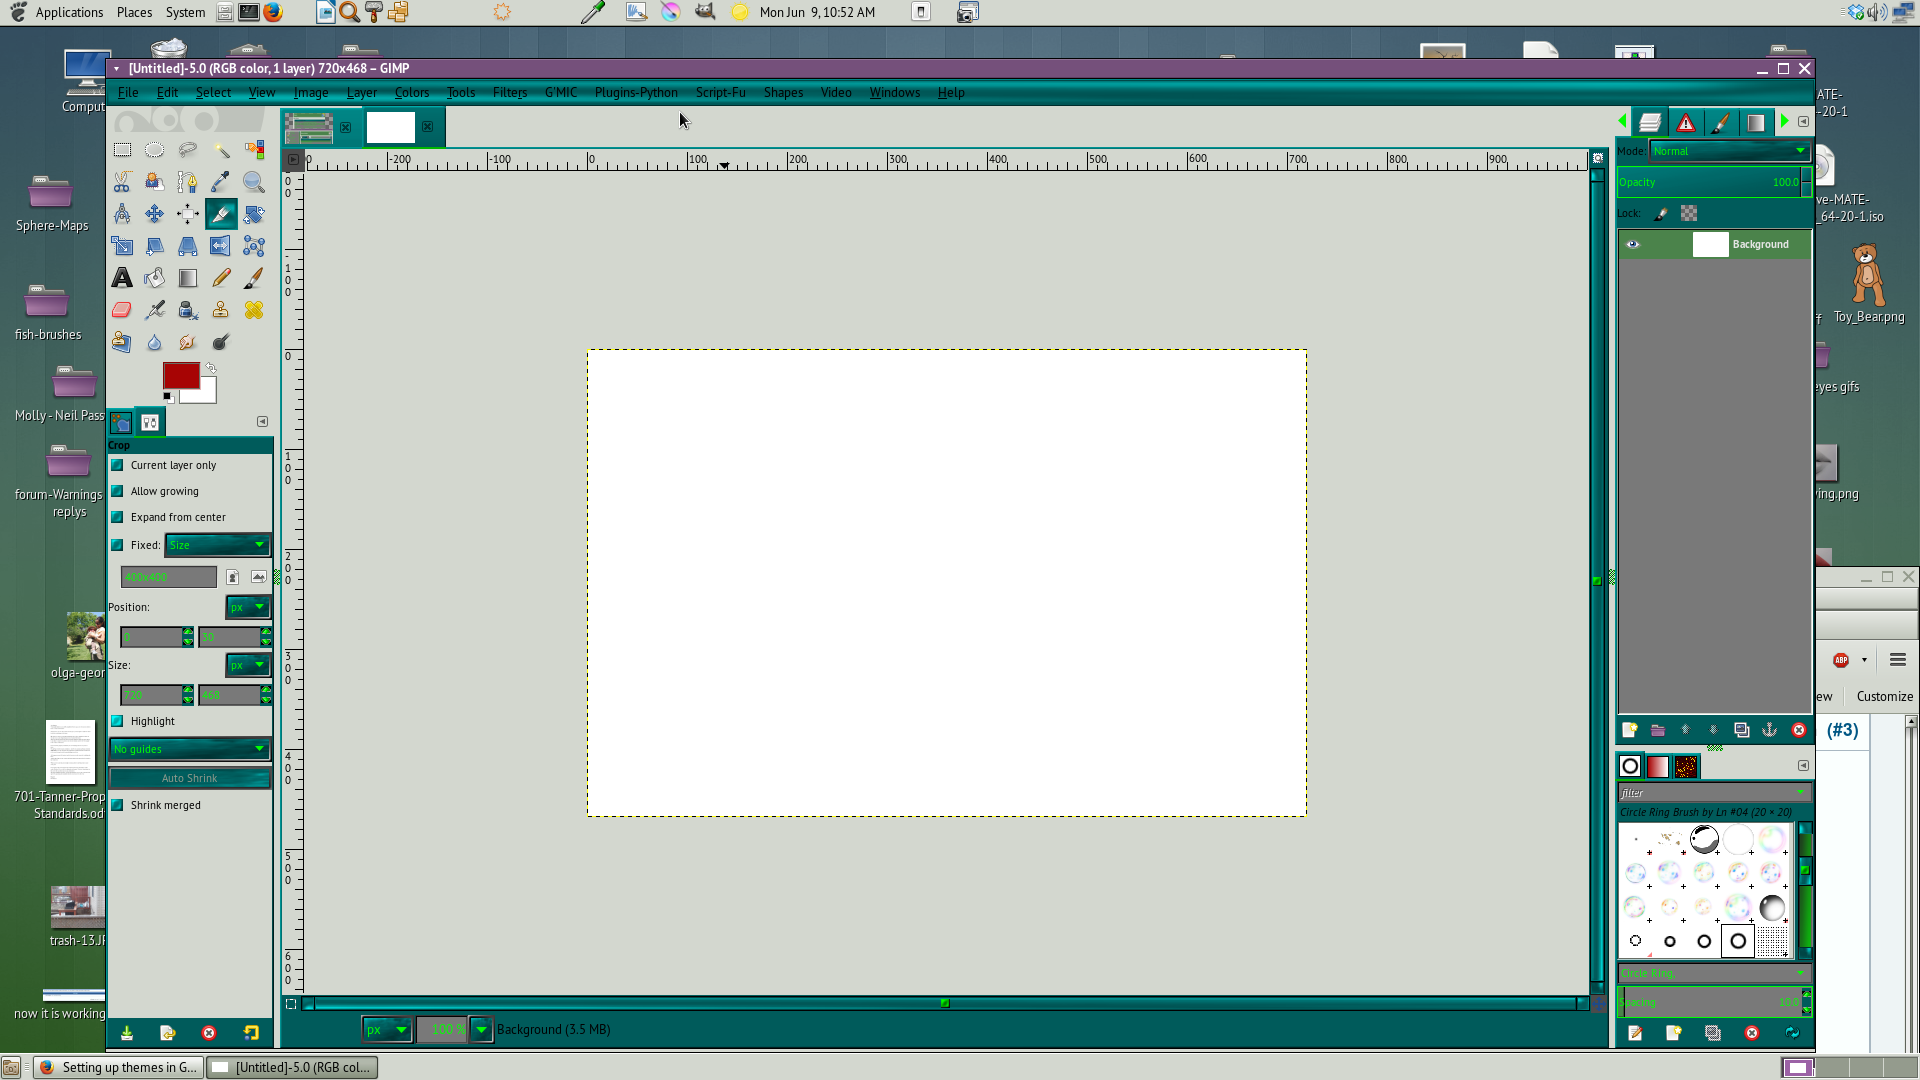The height and width of the screenshot is (1080, 1920).
Task: Activate the Text tool
Action: (x=122, y=278)
